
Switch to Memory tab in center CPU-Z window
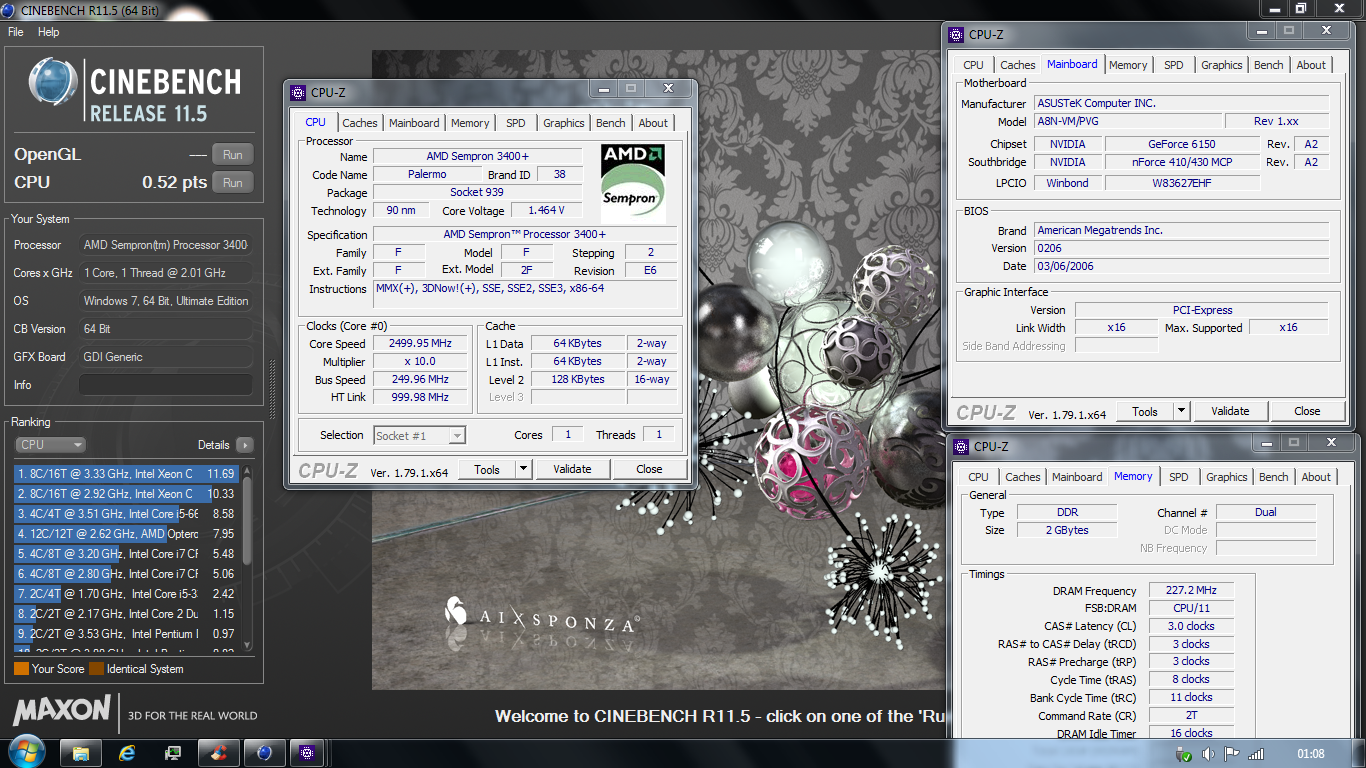pyautogui.click(x=470, y=123)
